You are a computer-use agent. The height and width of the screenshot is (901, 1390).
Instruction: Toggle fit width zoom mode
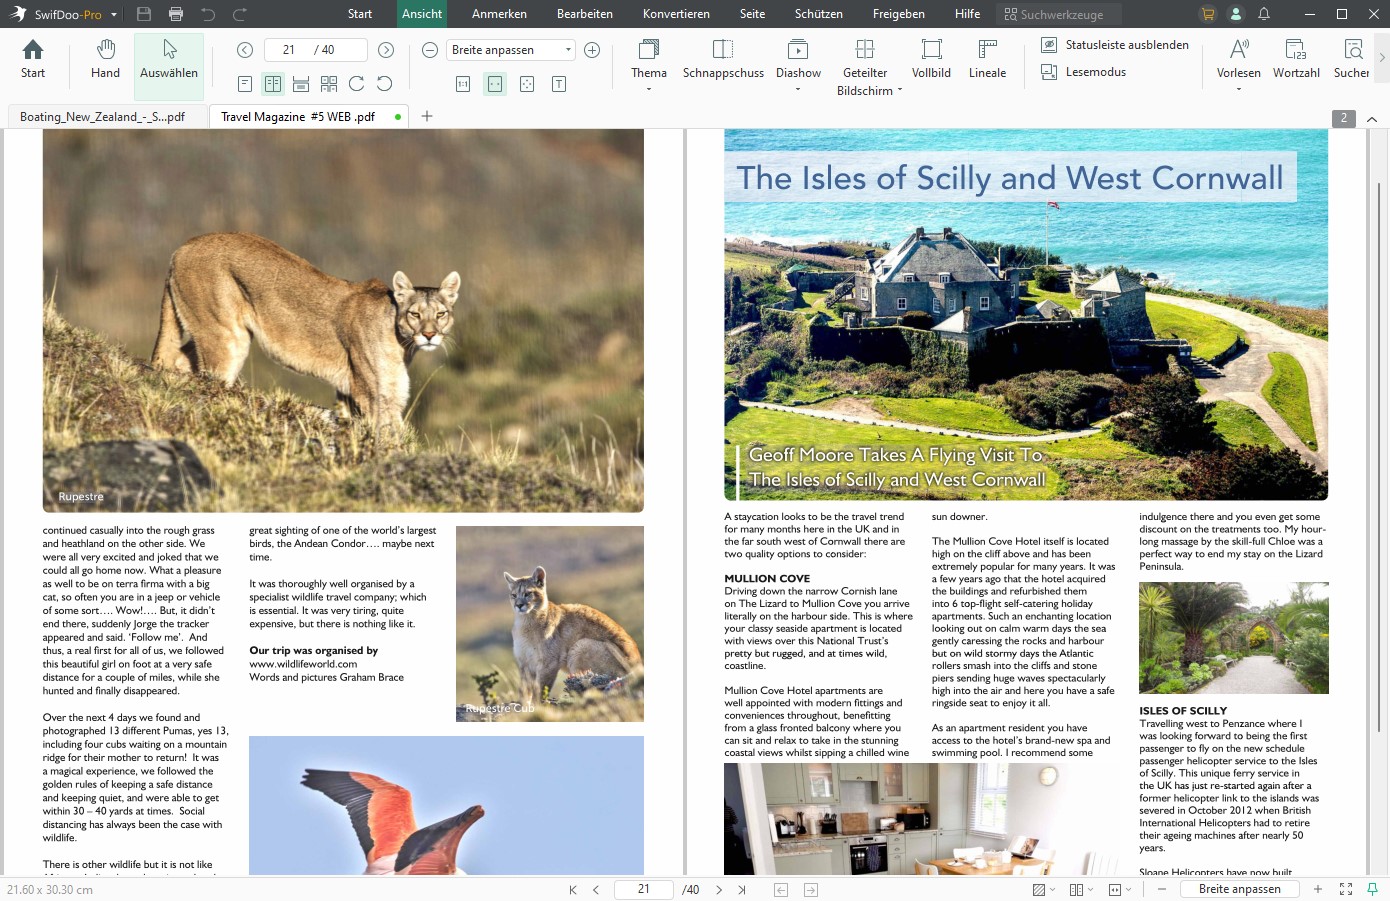(x=495, y=84)
